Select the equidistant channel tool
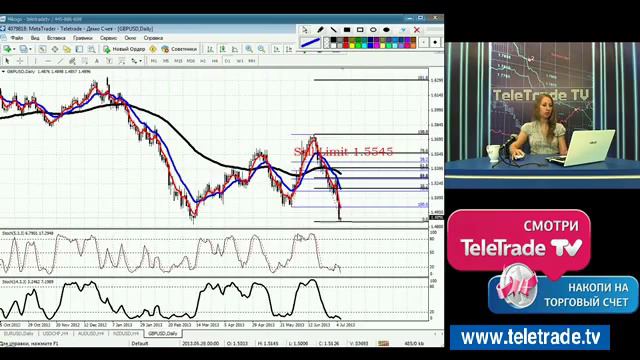The height and width of the screenshot is (360, 640). click(72, 61)
